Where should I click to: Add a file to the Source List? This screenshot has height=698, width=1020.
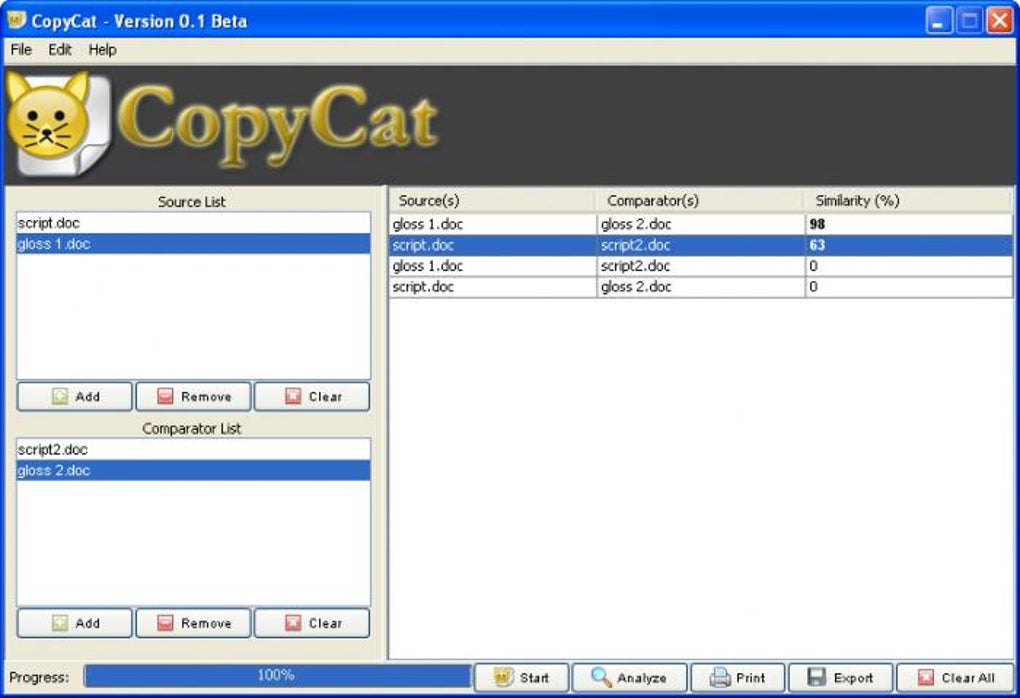(75, 396)
